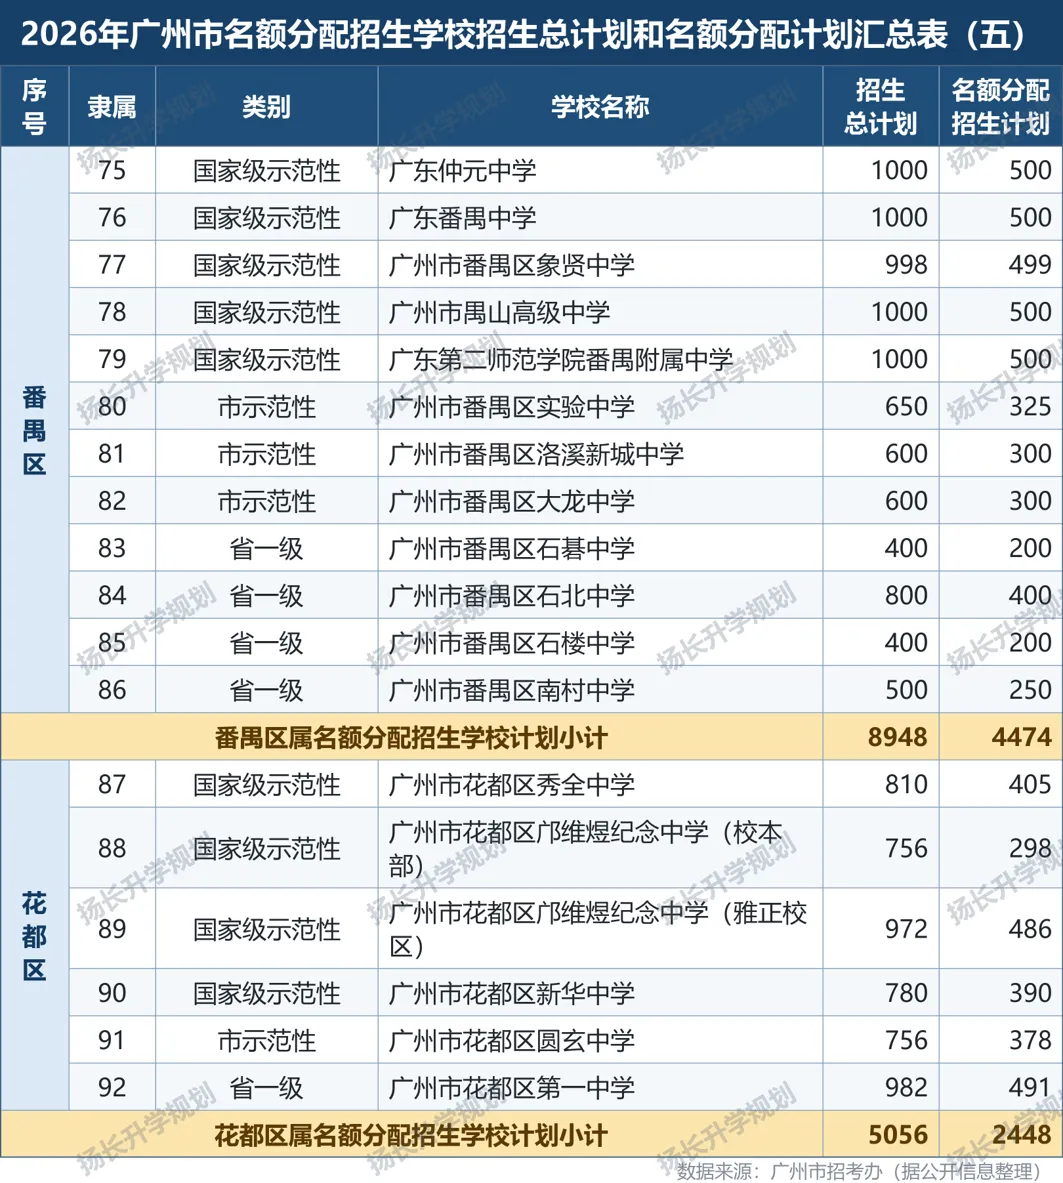Click subtotal value 4474

(1021, 737)
